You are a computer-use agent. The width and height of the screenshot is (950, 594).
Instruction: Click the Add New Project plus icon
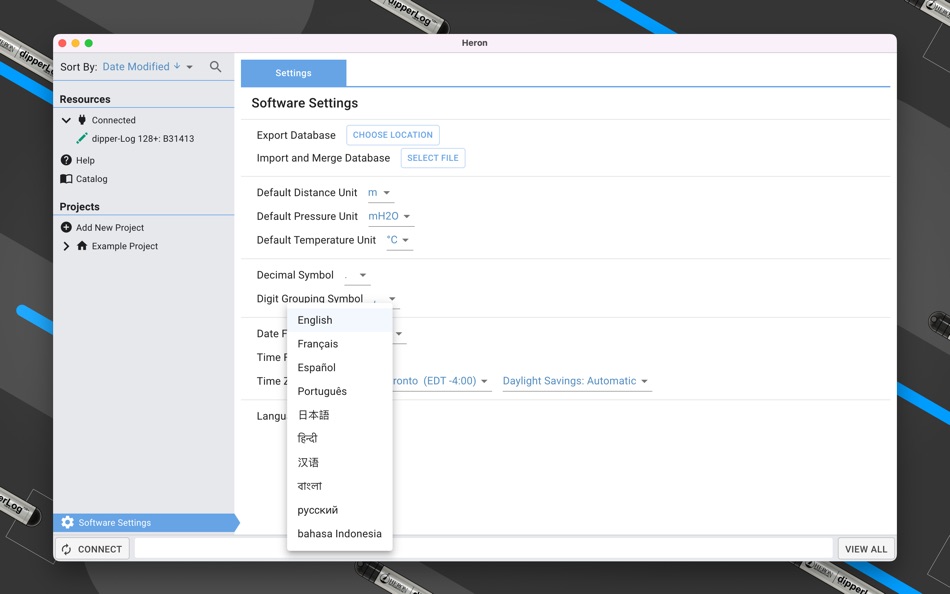(66, 227)
